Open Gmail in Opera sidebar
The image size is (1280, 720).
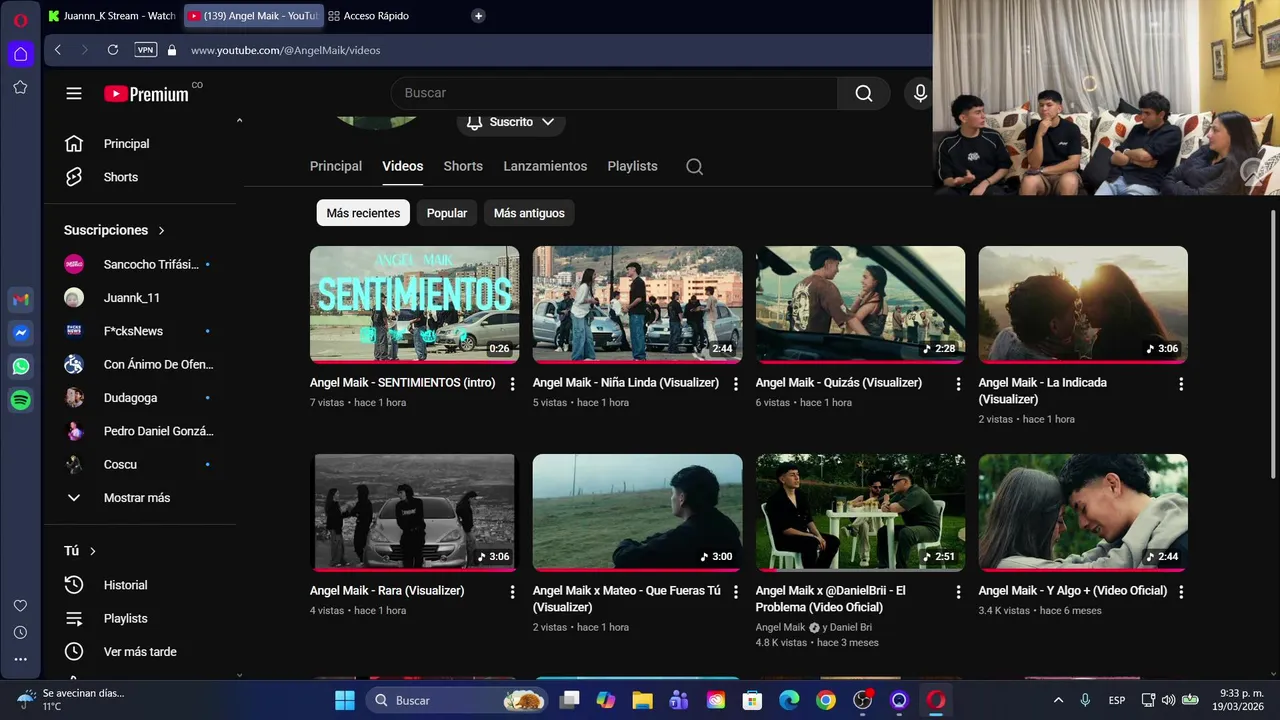(21, 299)
